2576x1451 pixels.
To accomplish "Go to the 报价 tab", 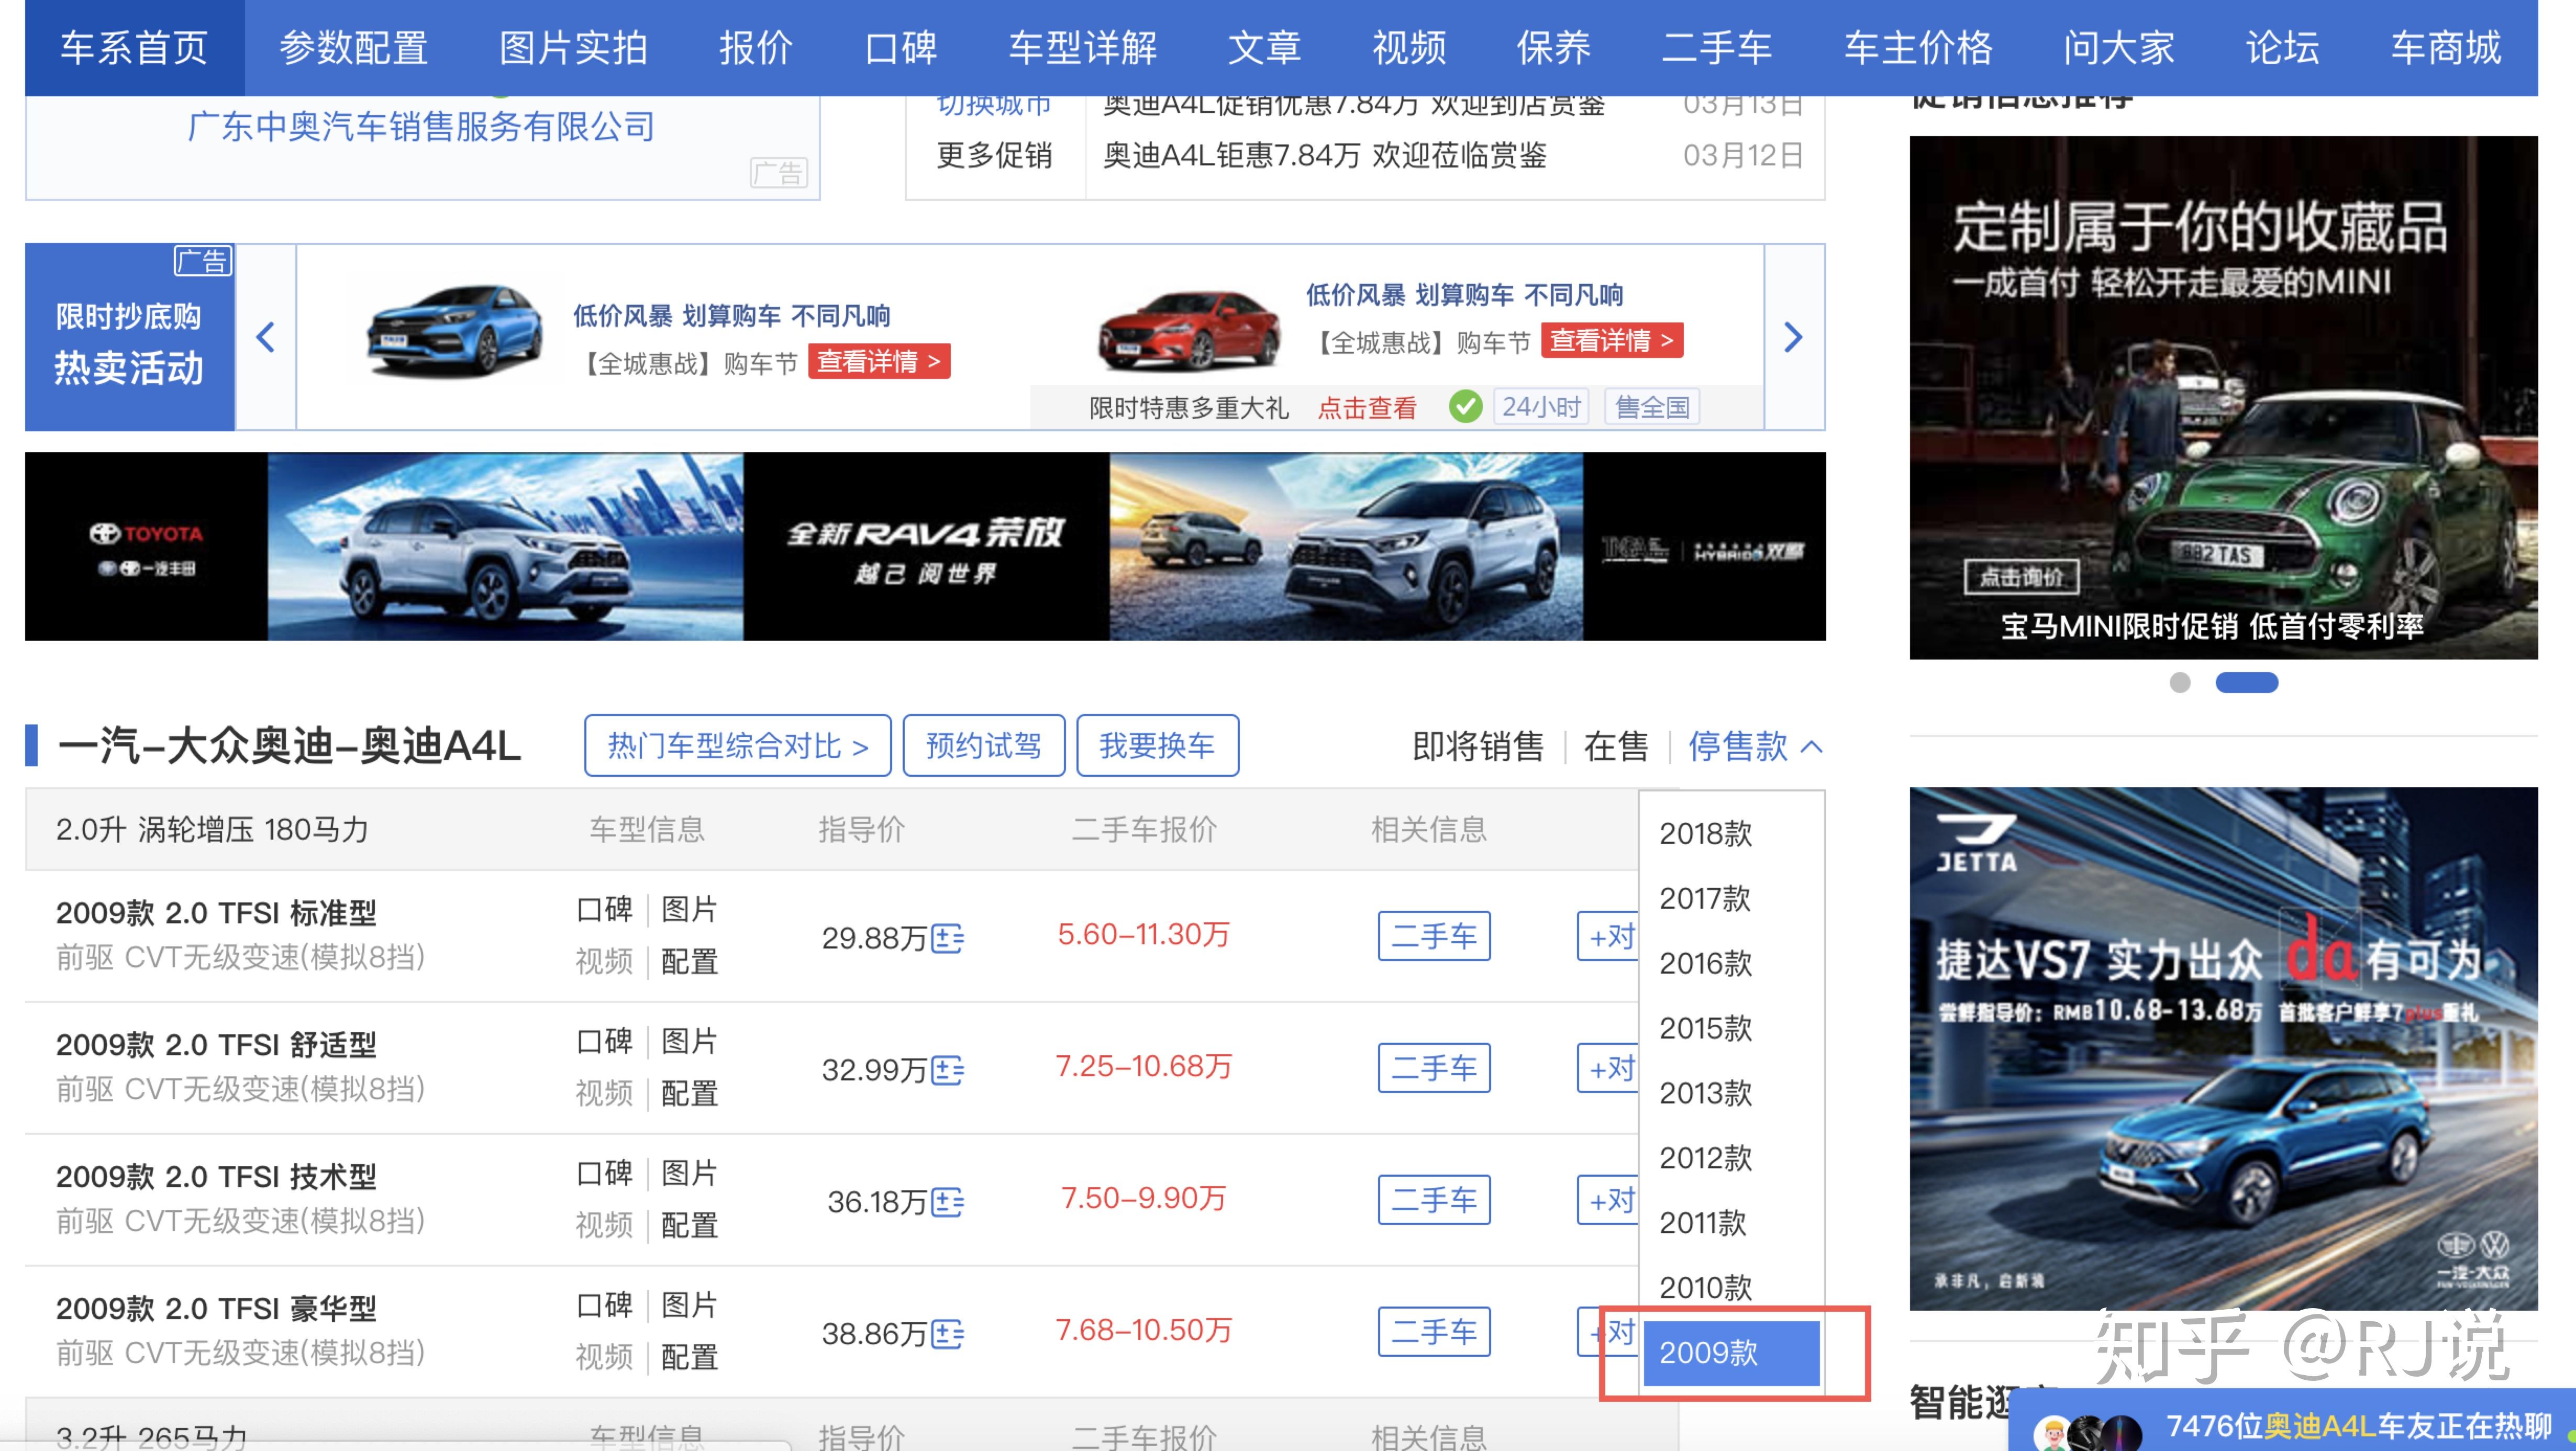I will 756,47.
